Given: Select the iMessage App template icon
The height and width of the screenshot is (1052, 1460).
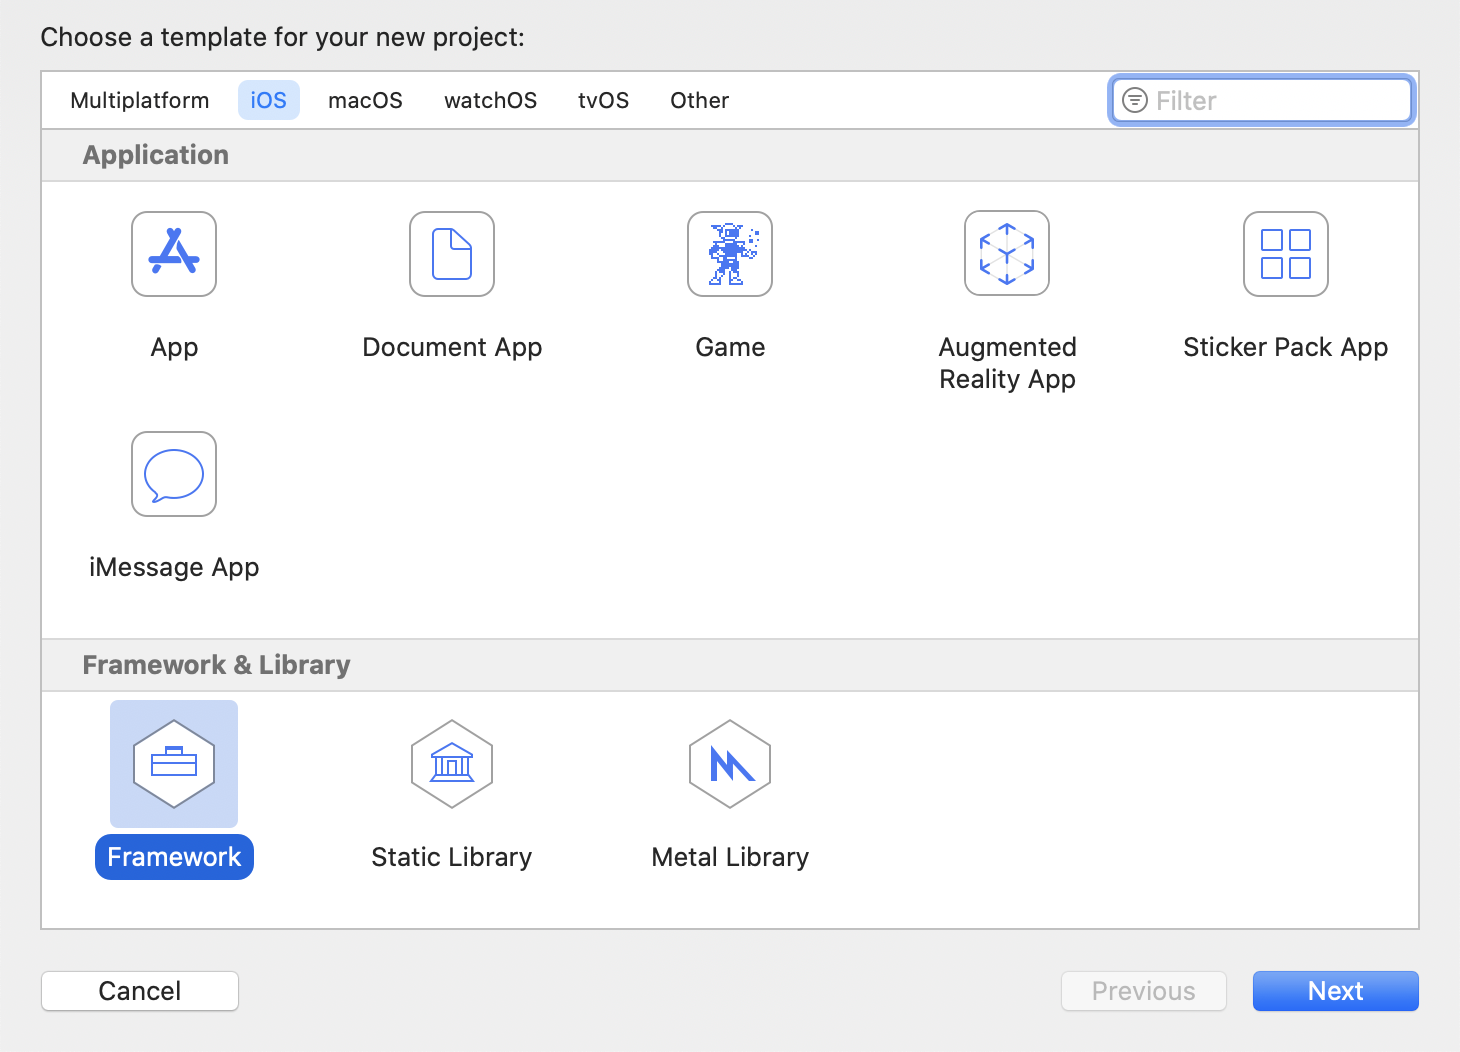Looking at the screenshot, I should [x=174, y=474].
